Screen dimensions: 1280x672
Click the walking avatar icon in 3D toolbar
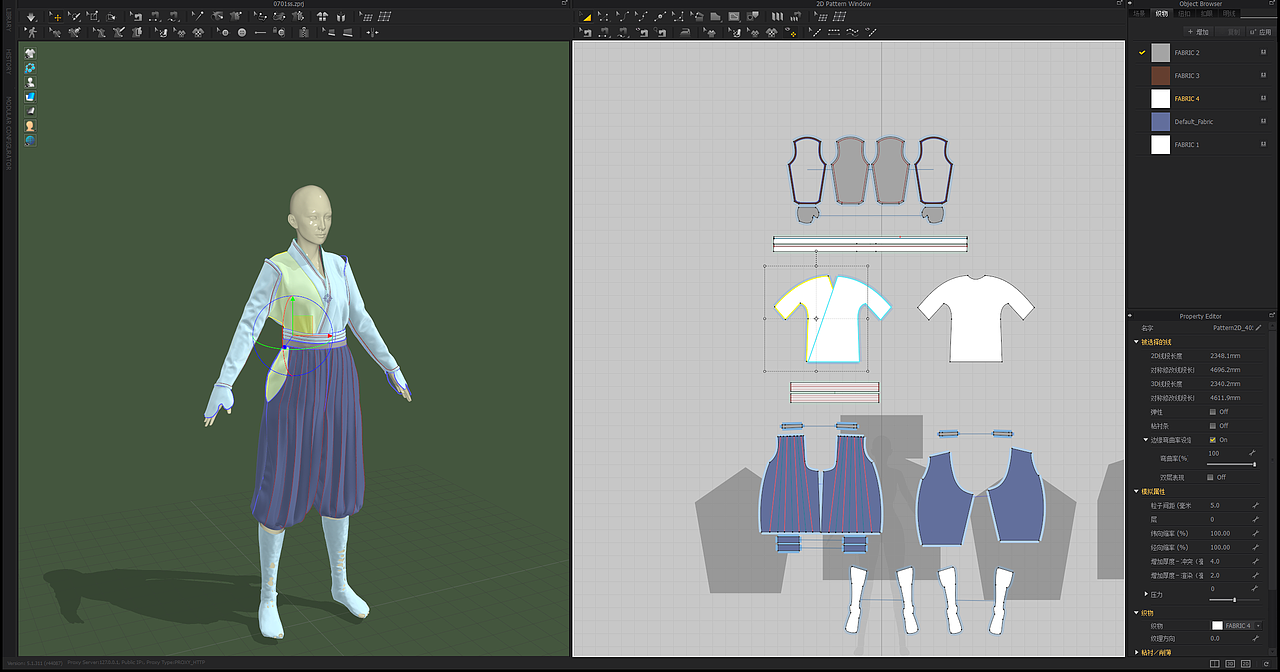31,32
